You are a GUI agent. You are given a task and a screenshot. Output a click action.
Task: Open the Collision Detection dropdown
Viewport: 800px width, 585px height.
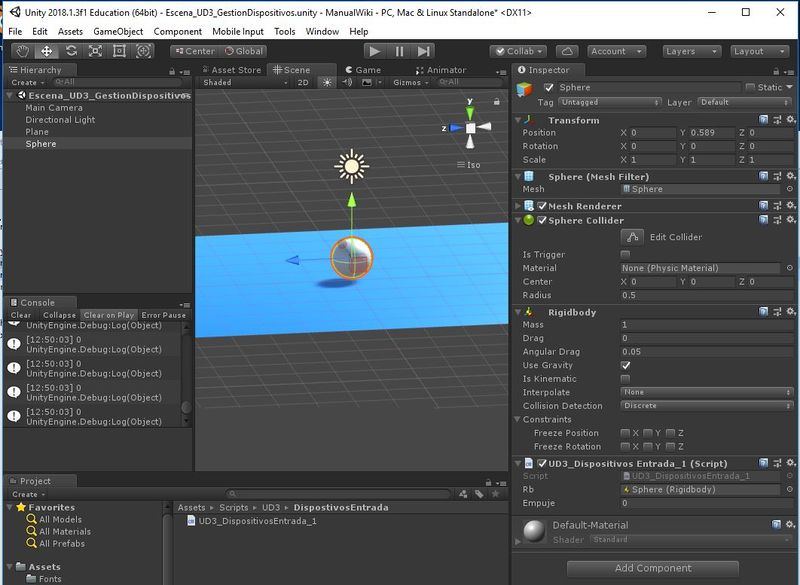(707, 405)
